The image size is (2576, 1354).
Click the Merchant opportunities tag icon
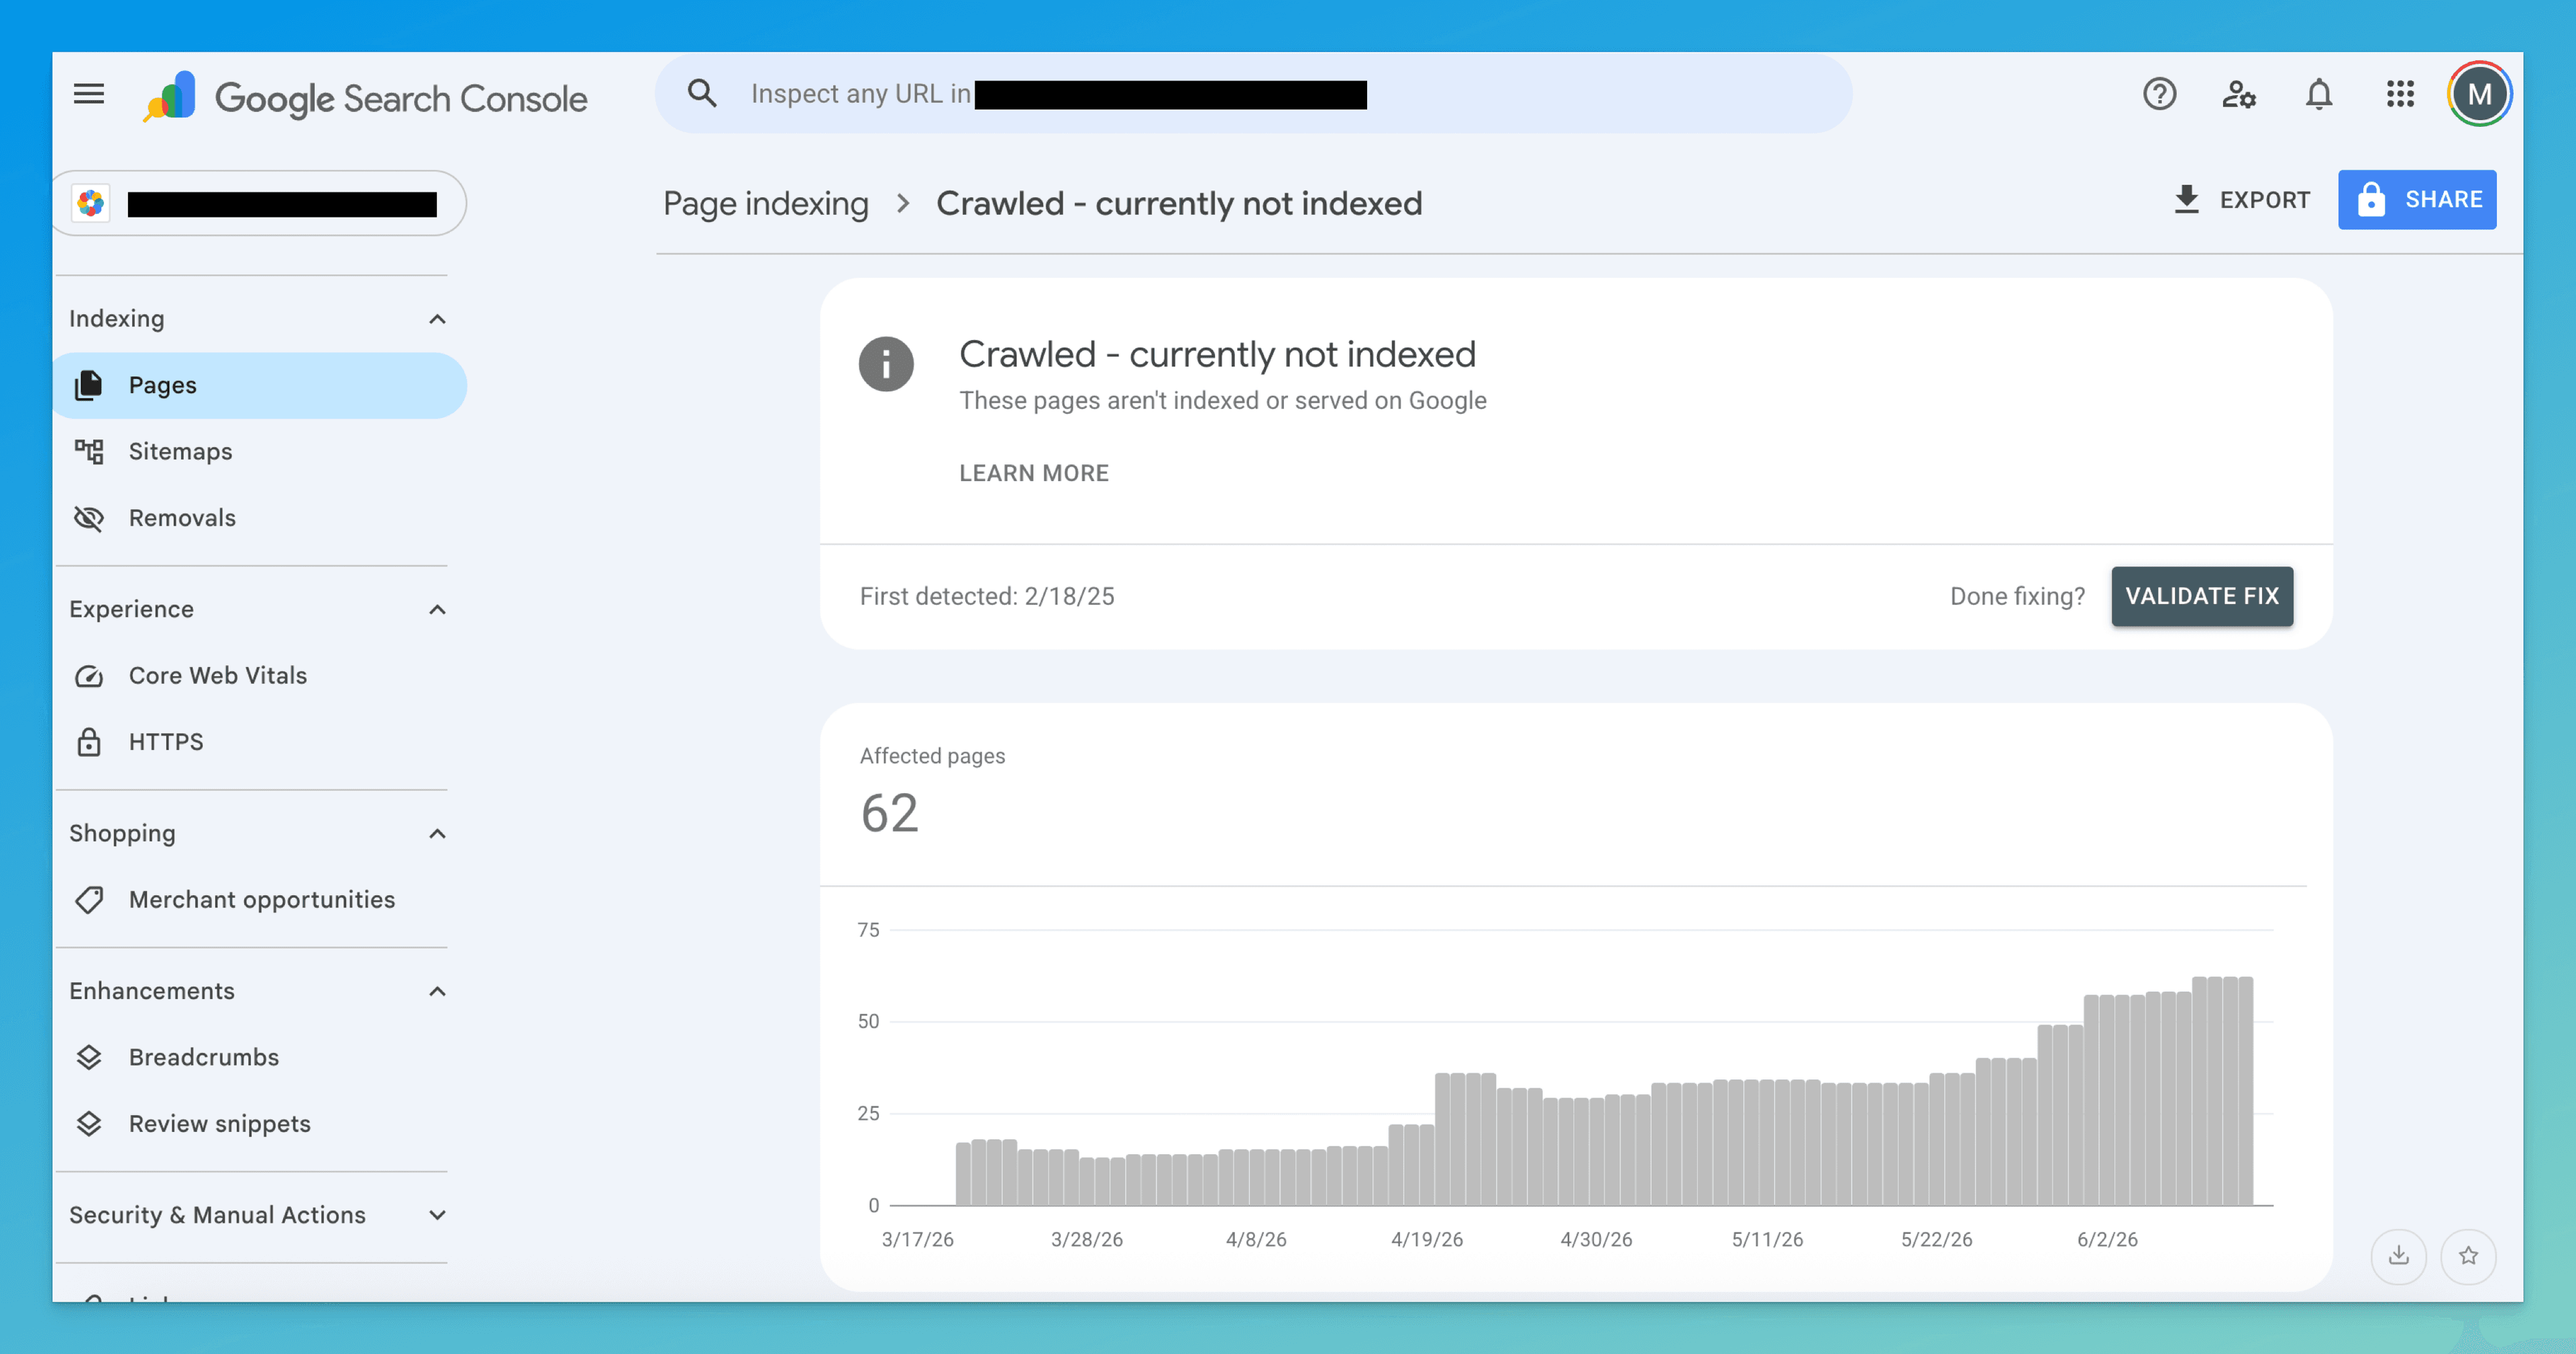point(89,900)
